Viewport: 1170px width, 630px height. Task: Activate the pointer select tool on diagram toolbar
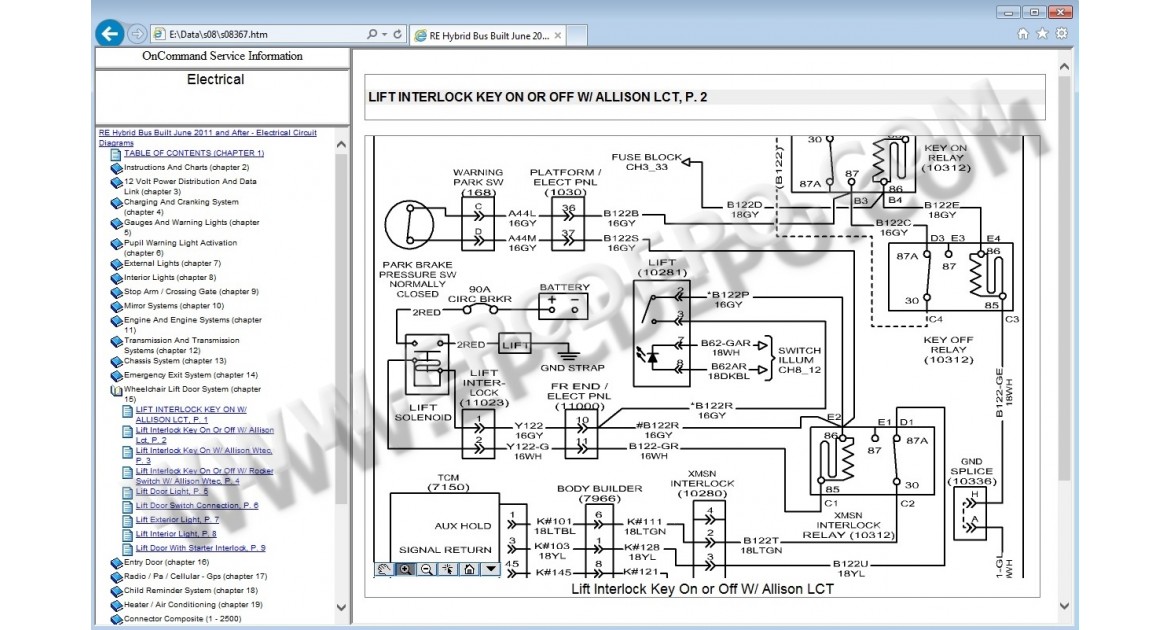(448, 569)
